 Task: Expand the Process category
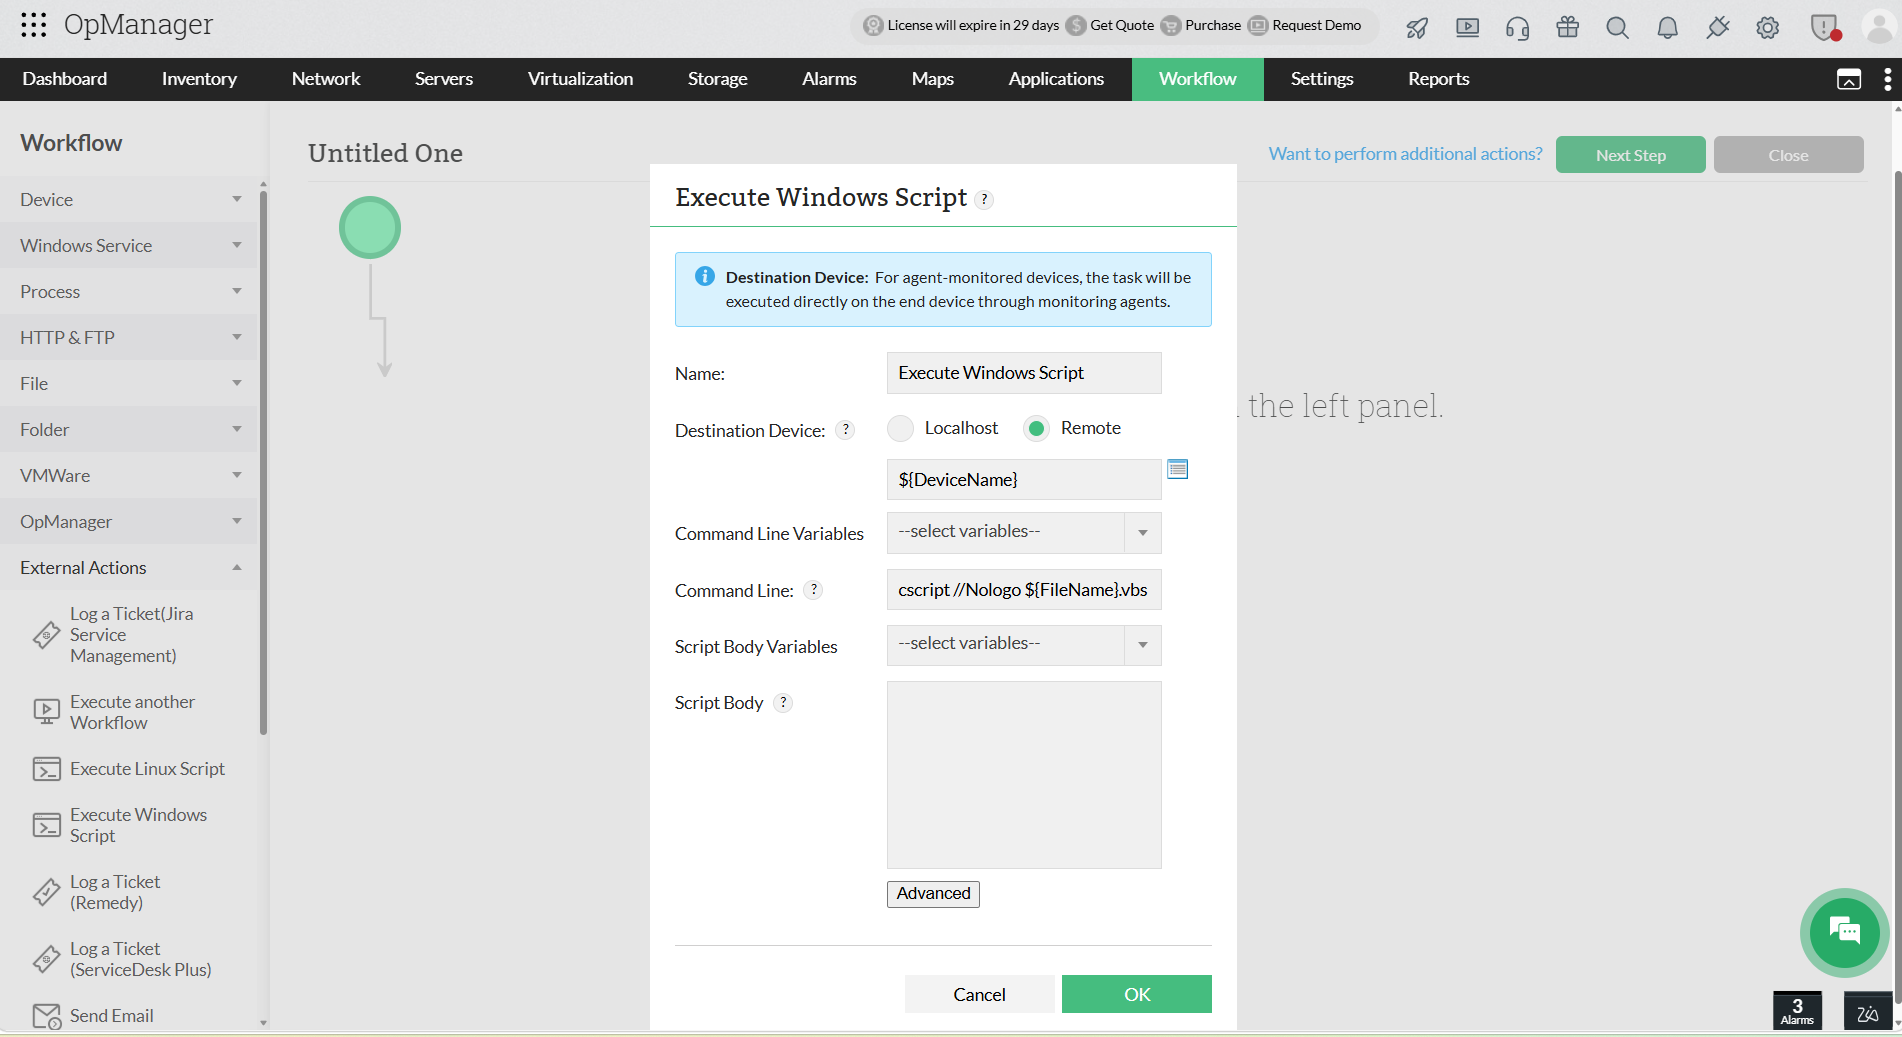(129, 291)
